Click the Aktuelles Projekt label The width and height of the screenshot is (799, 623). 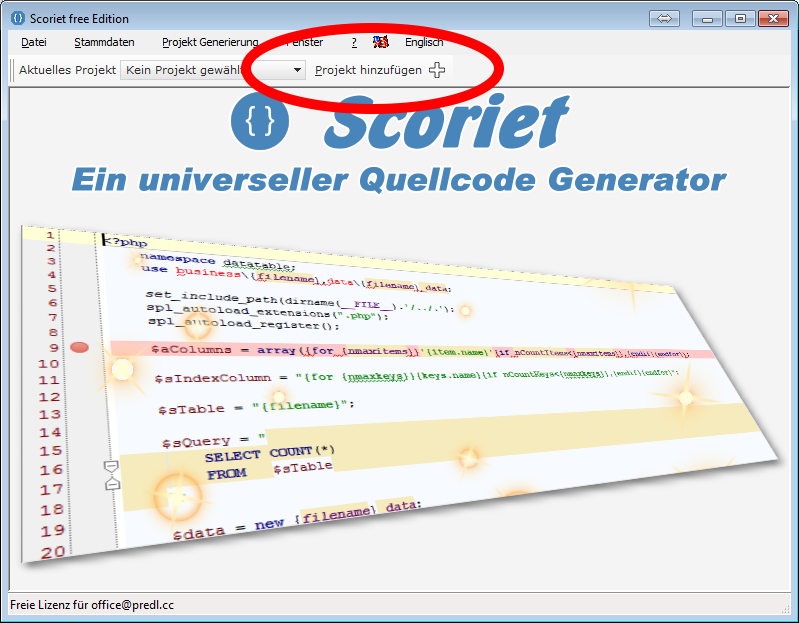coord(67,70)
